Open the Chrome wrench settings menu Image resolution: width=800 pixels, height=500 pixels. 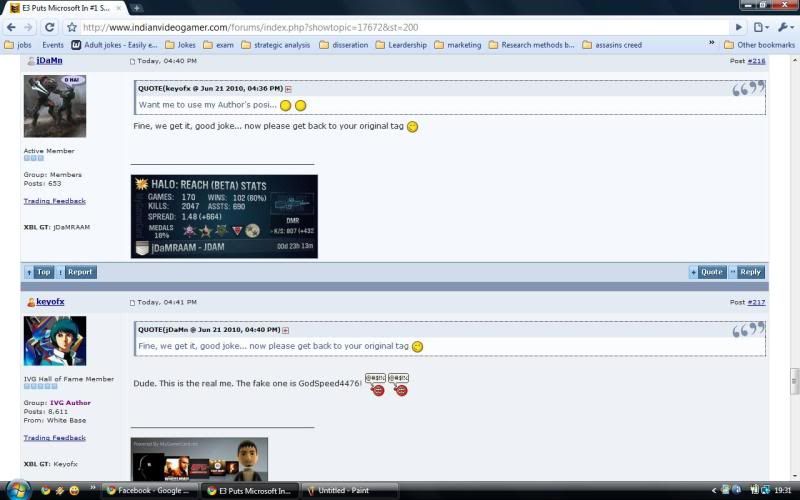pos(786,27)
